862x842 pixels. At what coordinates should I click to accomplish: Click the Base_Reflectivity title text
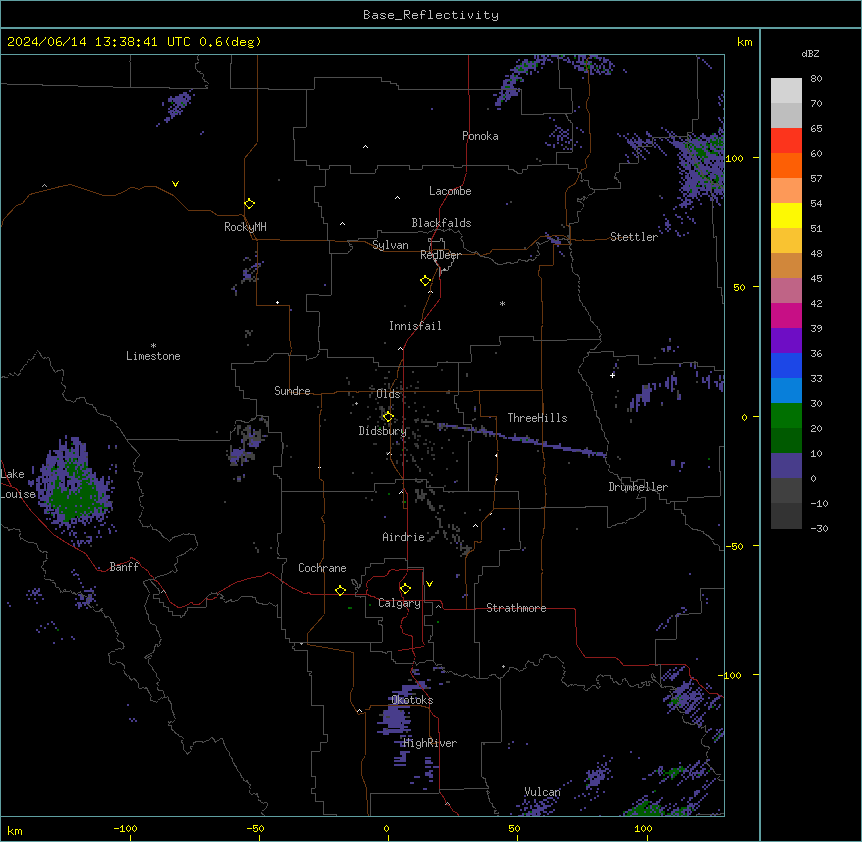431,15
